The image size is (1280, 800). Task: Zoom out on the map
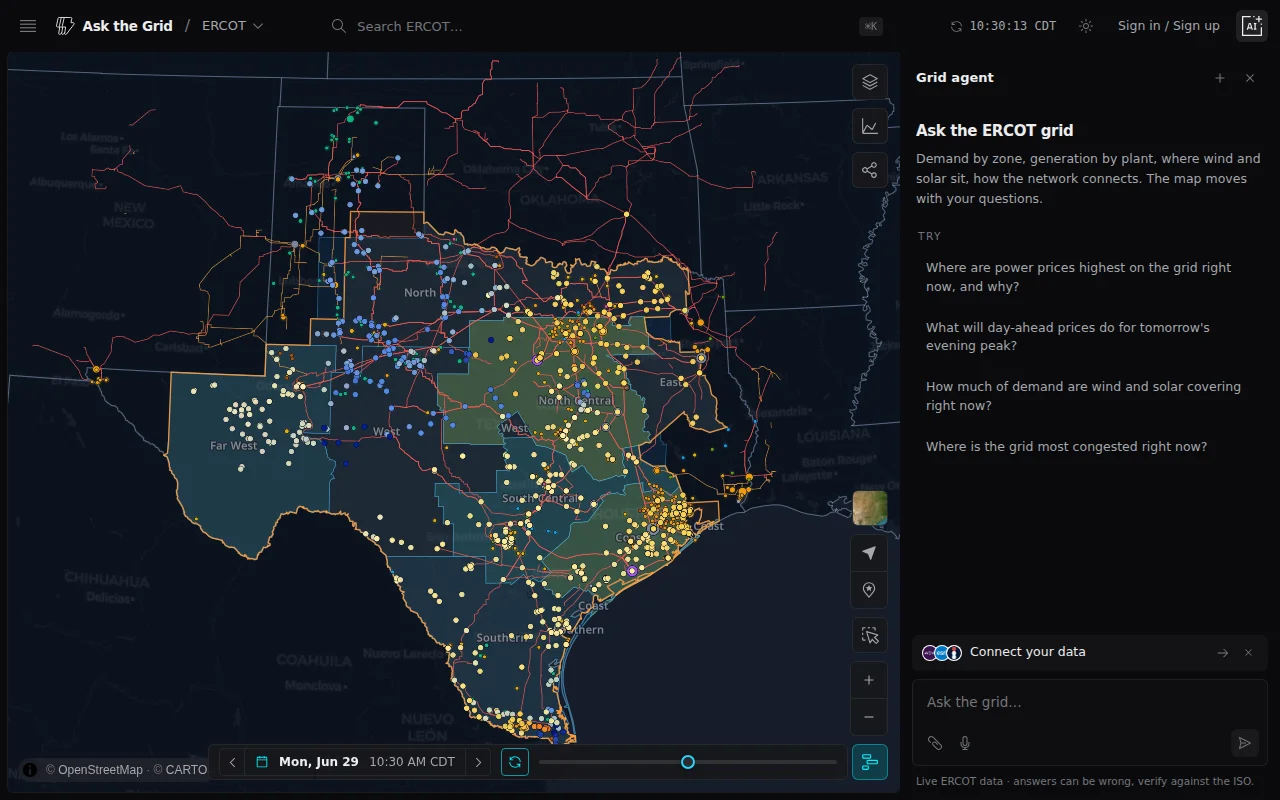click(x=869, y=717)
